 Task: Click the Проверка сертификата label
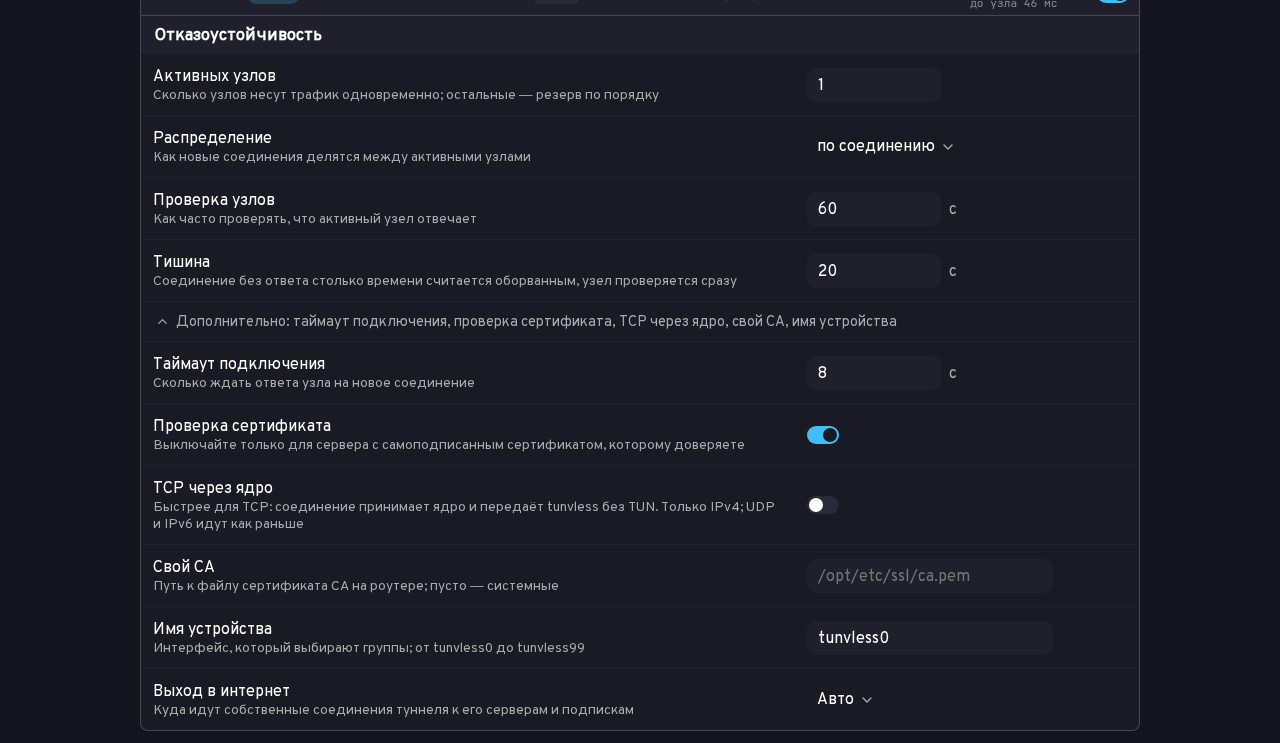(242, 427)
